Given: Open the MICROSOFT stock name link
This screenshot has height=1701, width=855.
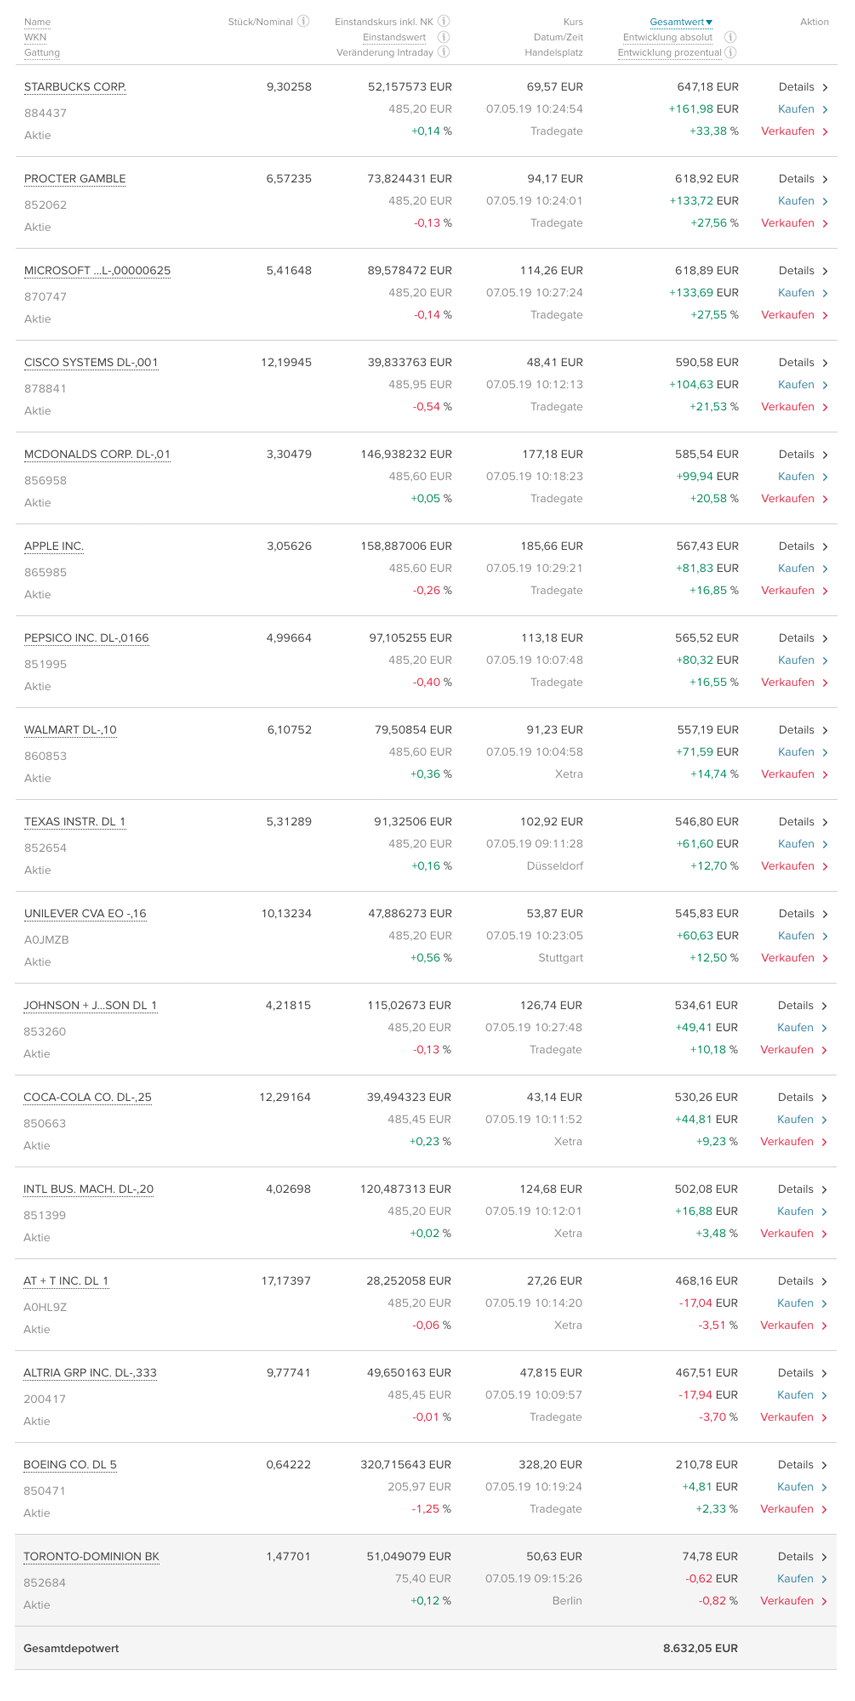Looking at the screenshot, I should [97, 271].
